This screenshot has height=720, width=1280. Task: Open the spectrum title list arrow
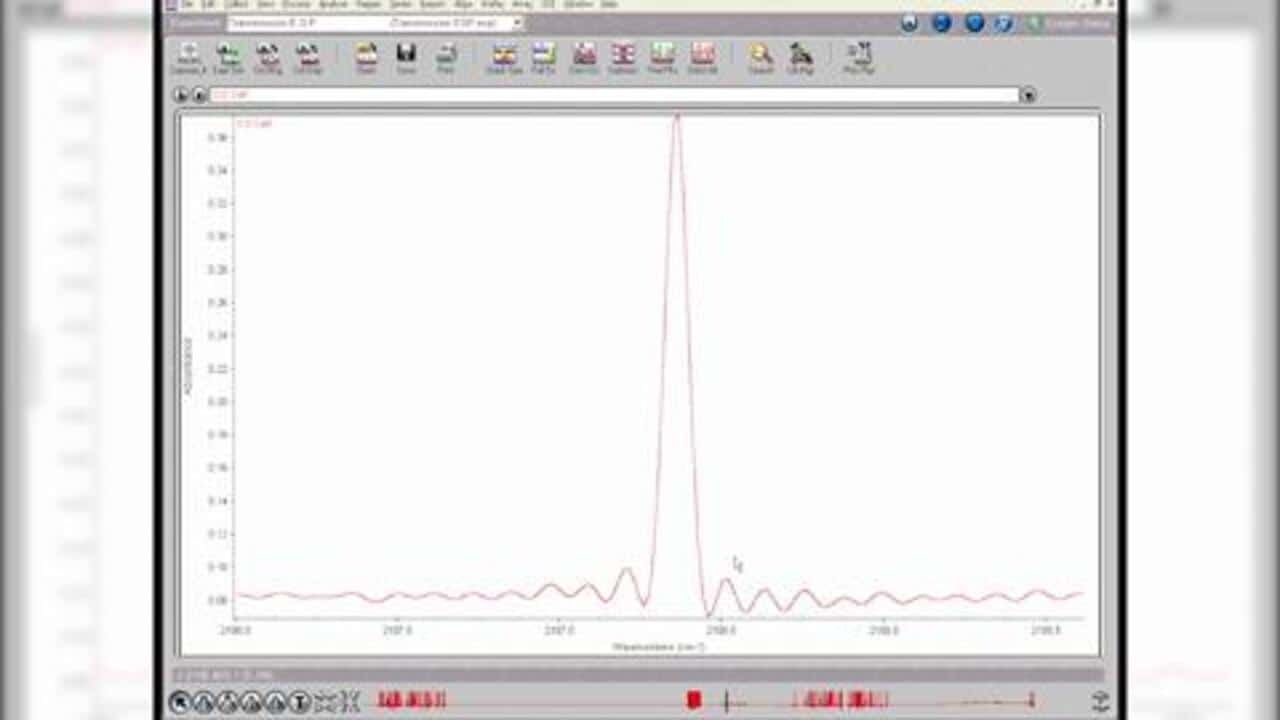point(1028,95)
